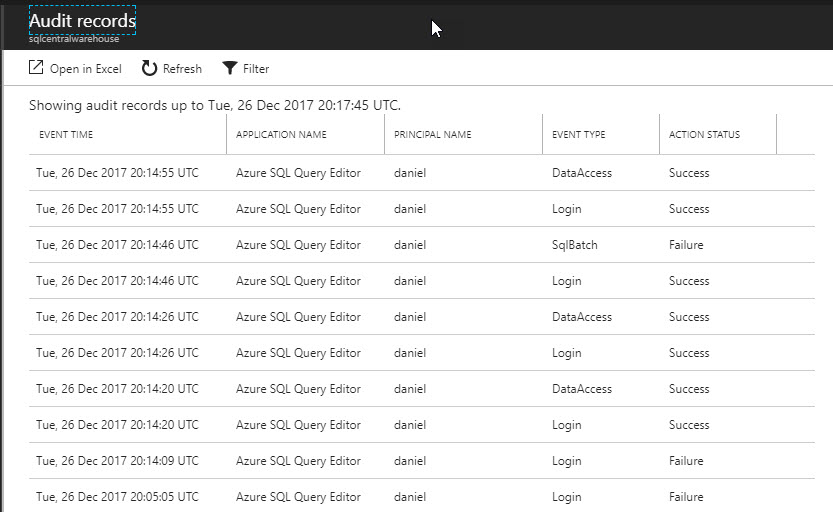Screen dimensions: 833x512
Task: Open the failed Login record at 20:14:09
Action: (421, 461)
